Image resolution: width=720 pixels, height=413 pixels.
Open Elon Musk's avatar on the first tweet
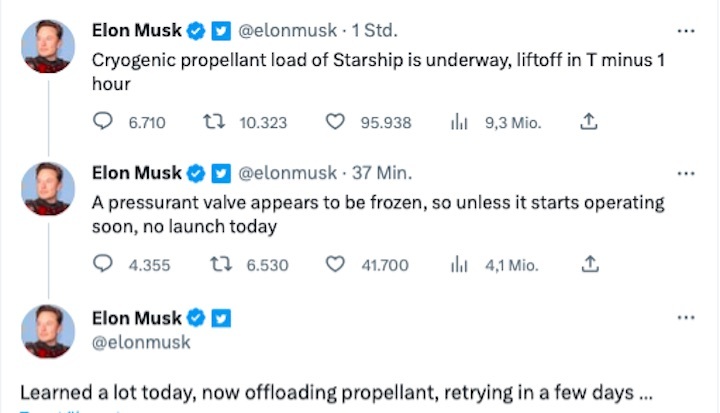click(47, 46)
